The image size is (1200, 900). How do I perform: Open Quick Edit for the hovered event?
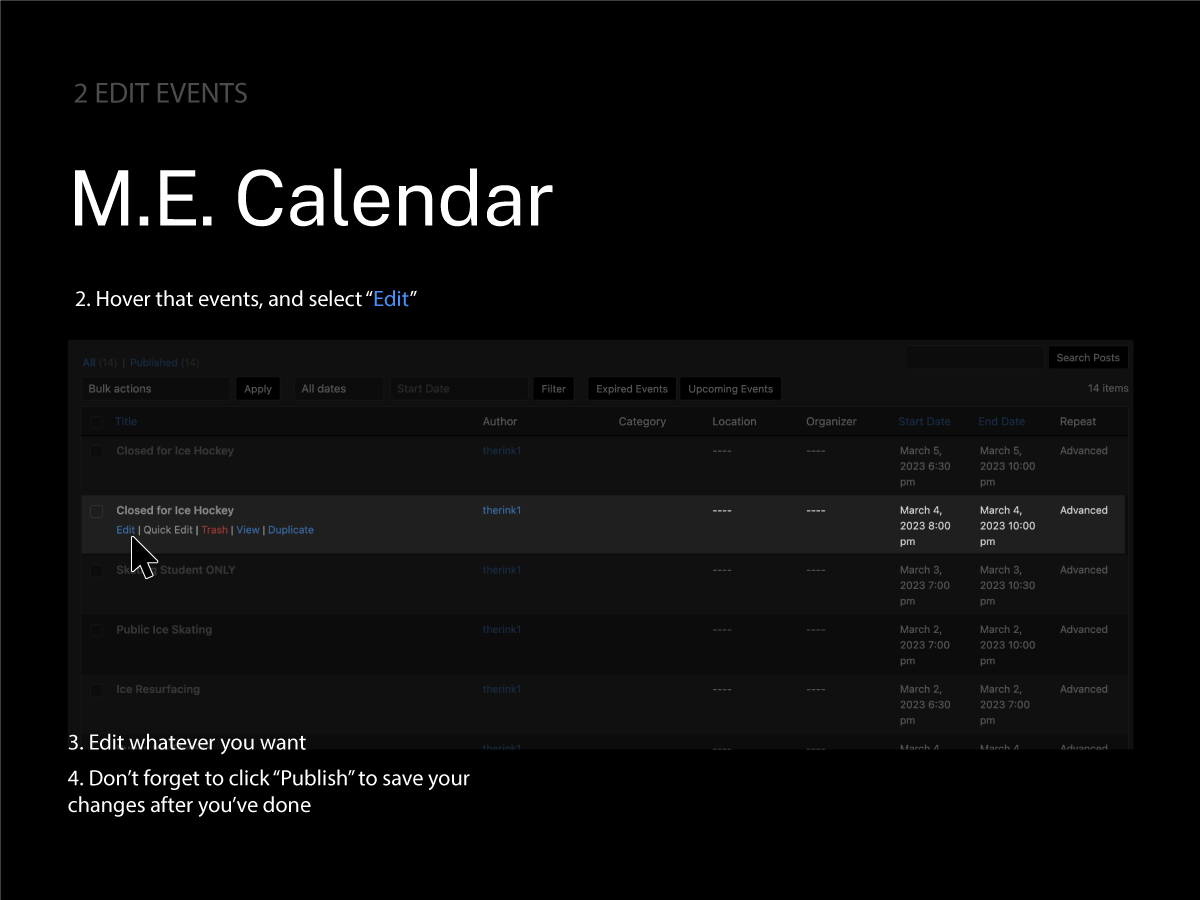click(x=168, y=530)
